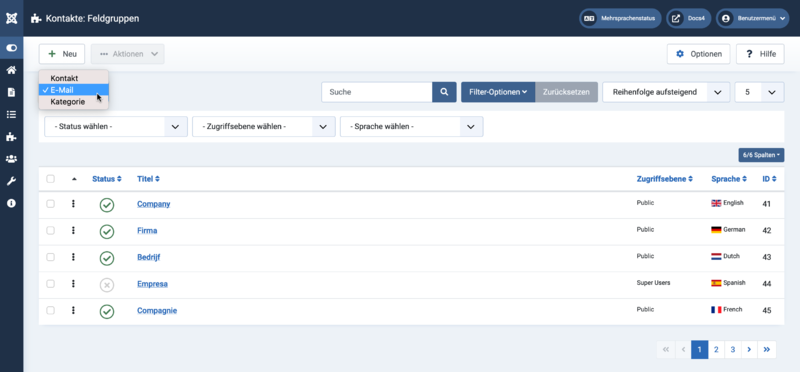This screenshot has height=372, width=800.
Task: Open Reihenfolge aufsteigend sort dropdown
Action: [x=666, y=92]
